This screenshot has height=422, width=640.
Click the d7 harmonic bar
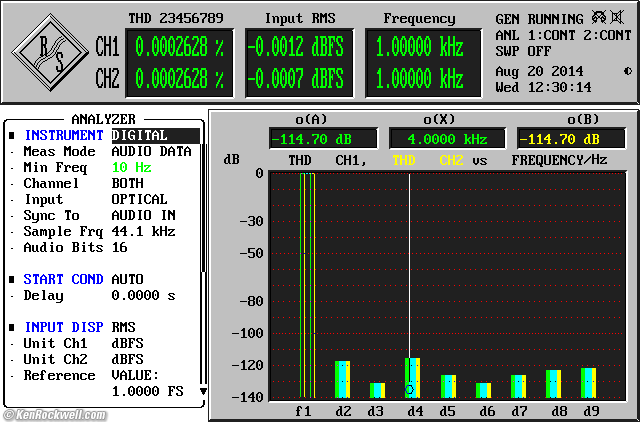(x=518, y=386)
